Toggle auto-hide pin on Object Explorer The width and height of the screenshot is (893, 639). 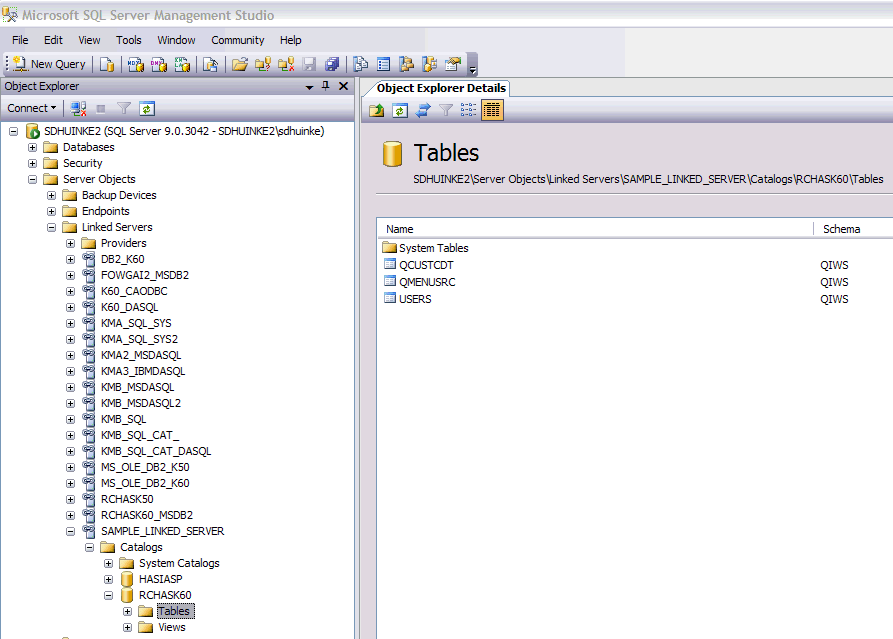[326, 86]
